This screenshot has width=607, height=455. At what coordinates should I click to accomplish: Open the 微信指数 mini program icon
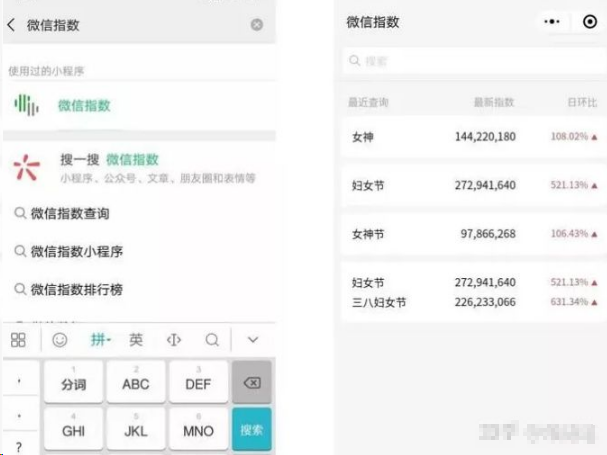(x=28, y=105)
